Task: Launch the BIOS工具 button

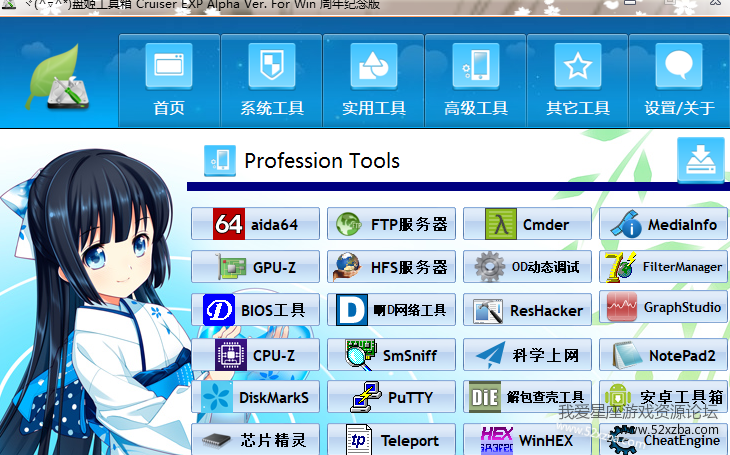Action: point(255,311)
